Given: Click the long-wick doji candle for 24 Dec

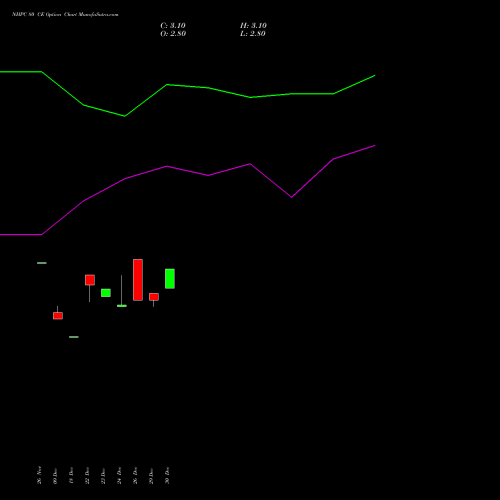Looking at the screenshot, I should coord(122,291).
